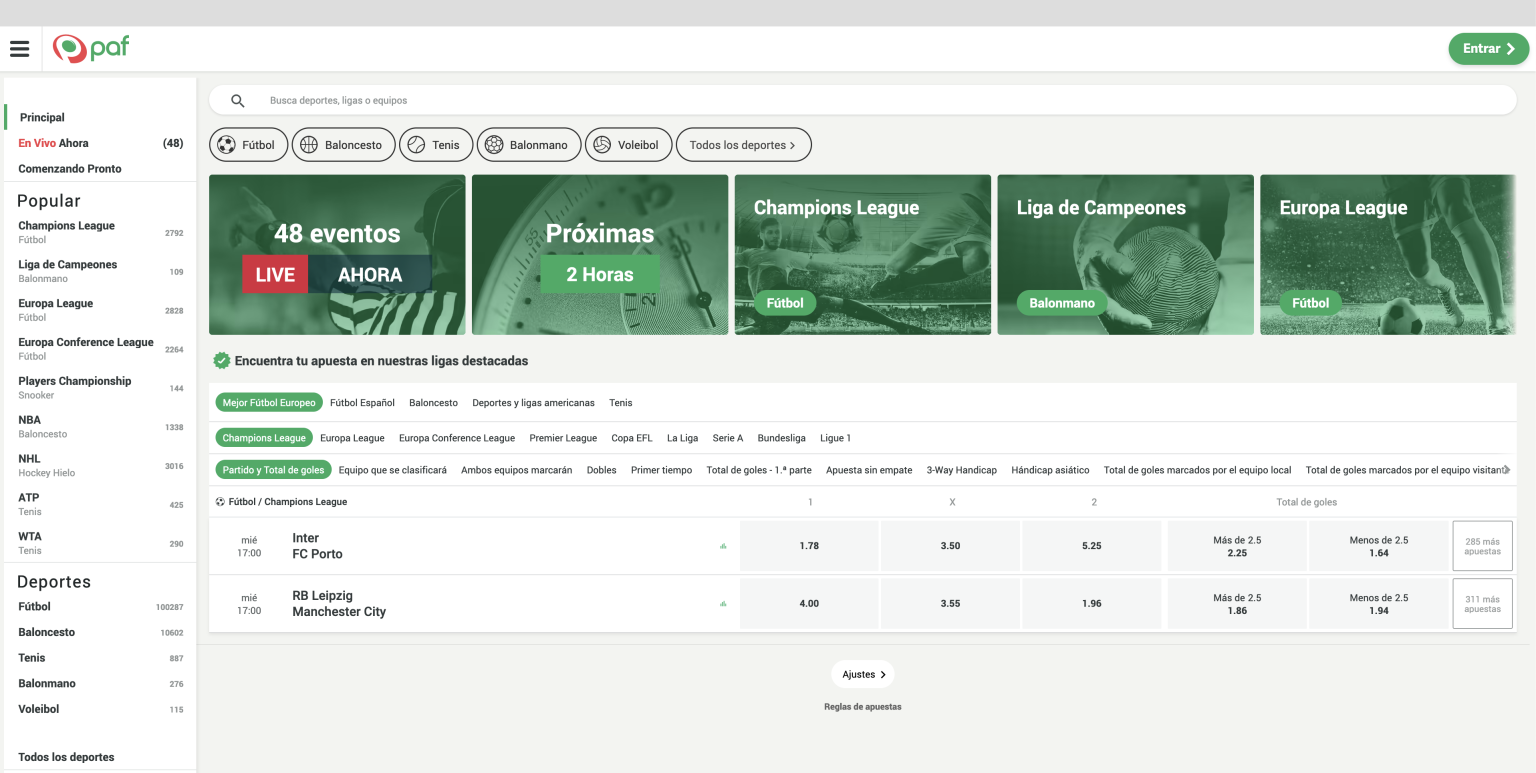The width and height of the screenshot is (1536, 773).
Task: Bet on RB Leipzig win at 4.00
Action: (x=809, y=604)
